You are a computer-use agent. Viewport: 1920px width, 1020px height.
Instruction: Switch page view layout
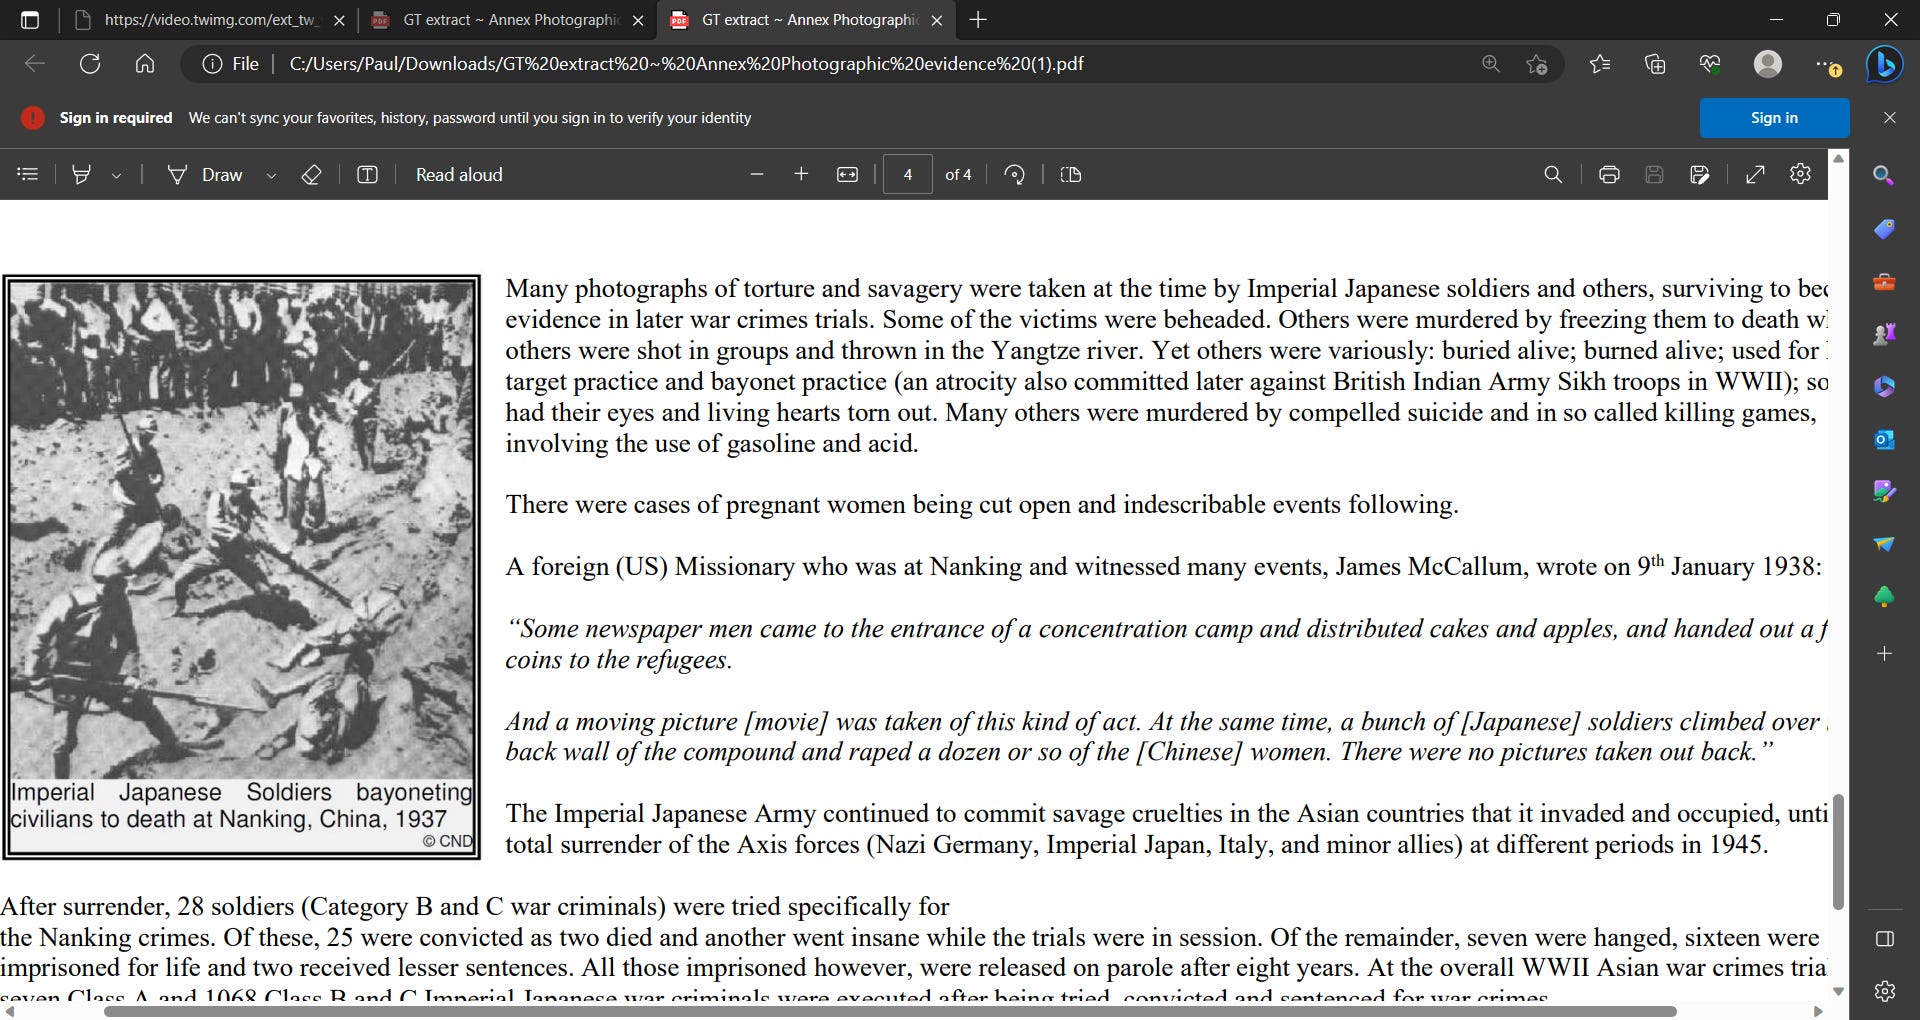click(1070, 175)
